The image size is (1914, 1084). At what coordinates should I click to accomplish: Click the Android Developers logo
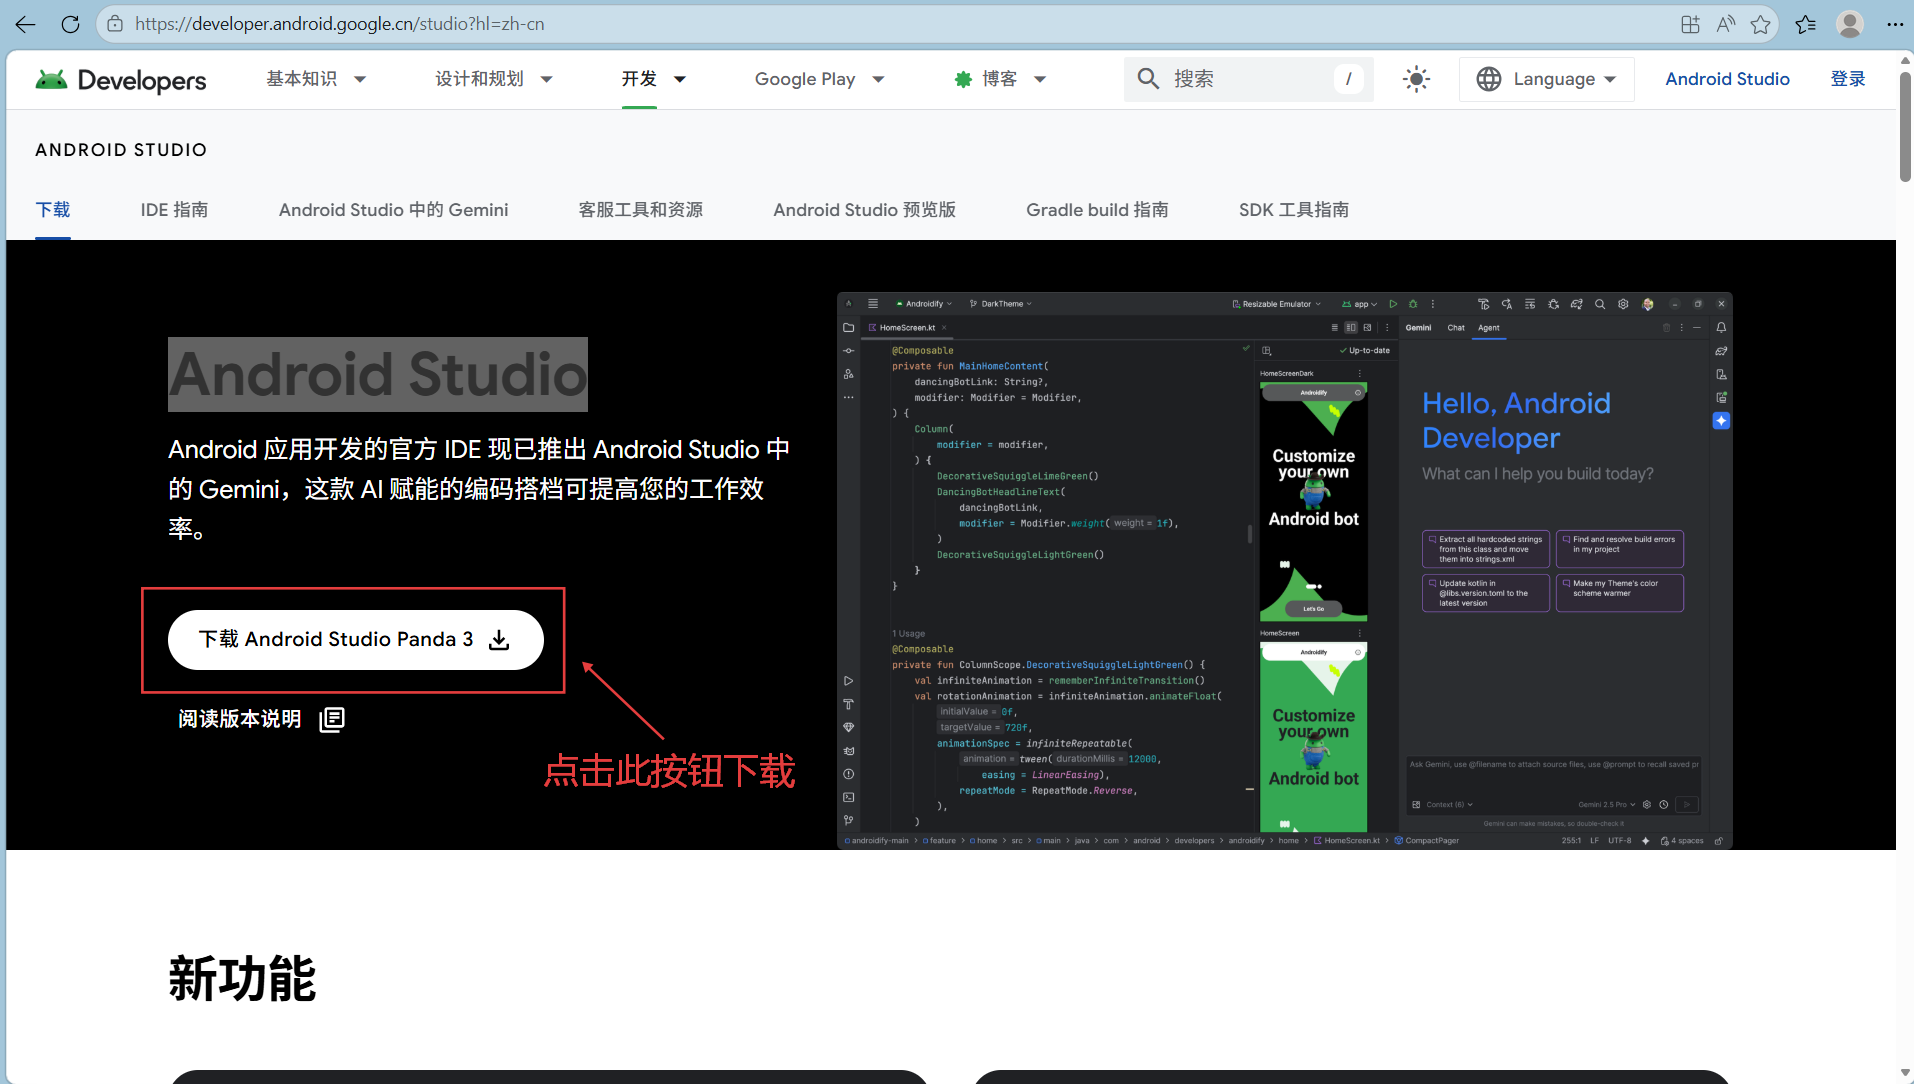coord(121,79)
